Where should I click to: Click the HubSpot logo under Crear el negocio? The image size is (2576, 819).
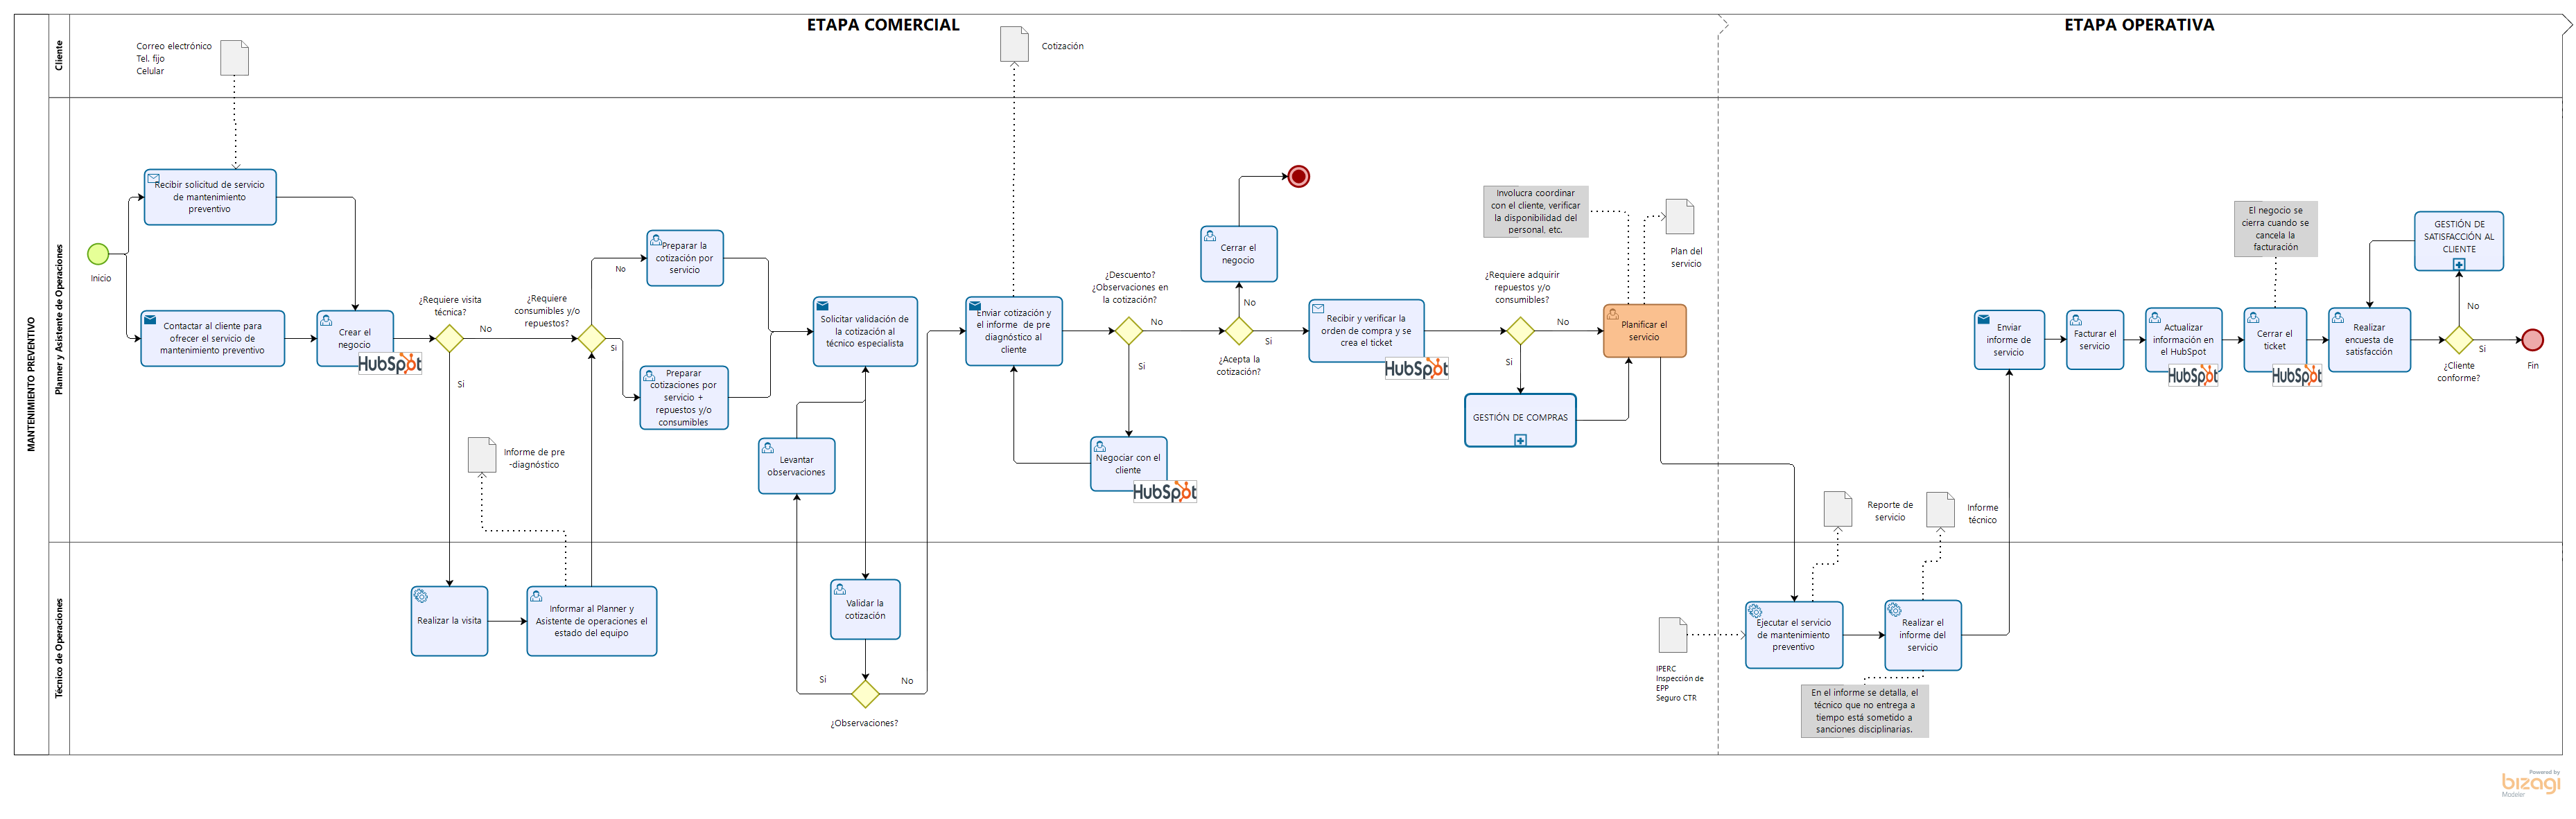point(390,364)
